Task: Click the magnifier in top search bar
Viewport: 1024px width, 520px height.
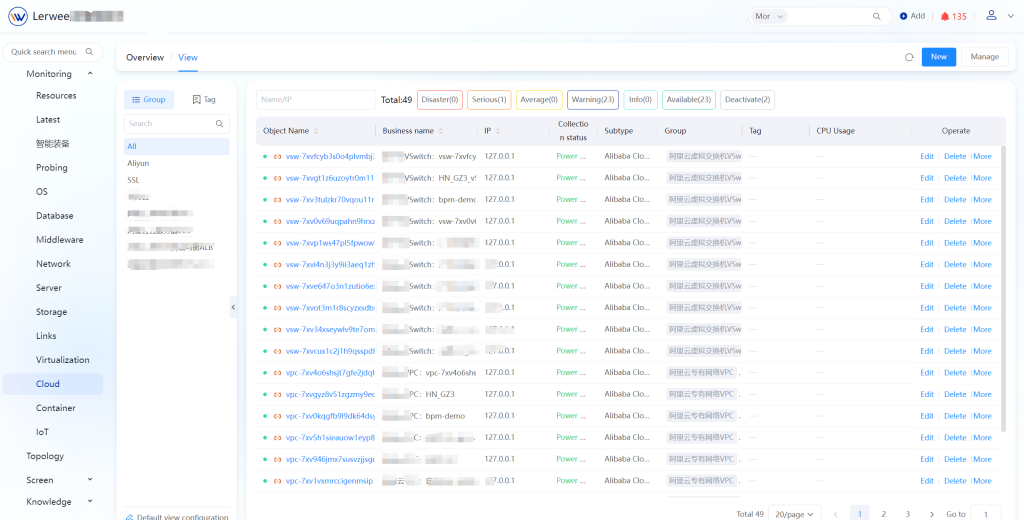Action: click(x=877, y=16)
